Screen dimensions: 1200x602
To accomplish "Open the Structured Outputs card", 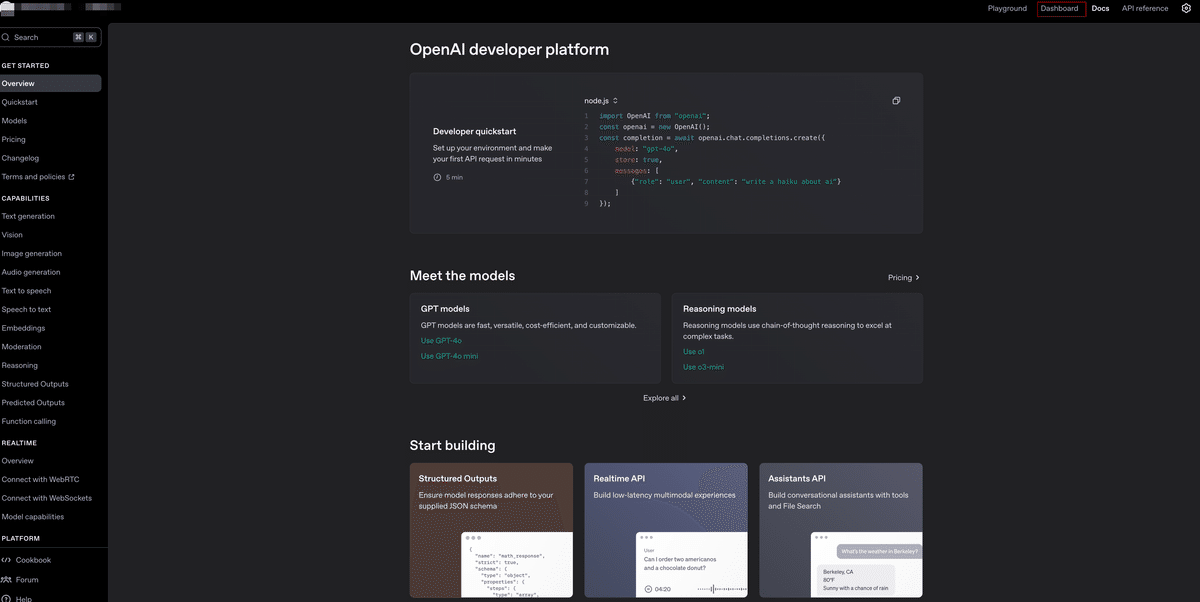I will [x=491, y=530].
